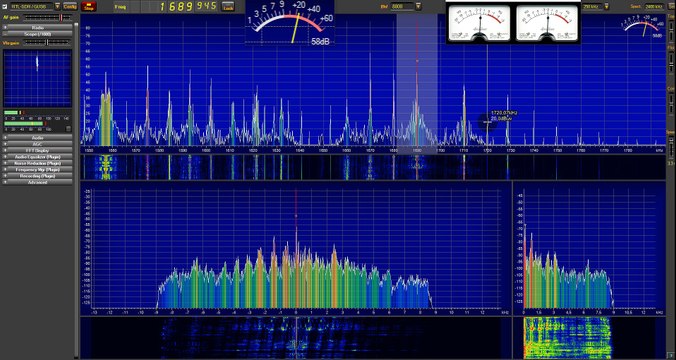Open the 250 kHz dropdown arrow
Image resolution: width=676 pixels, height=360 pixels.
pos(607,6)
